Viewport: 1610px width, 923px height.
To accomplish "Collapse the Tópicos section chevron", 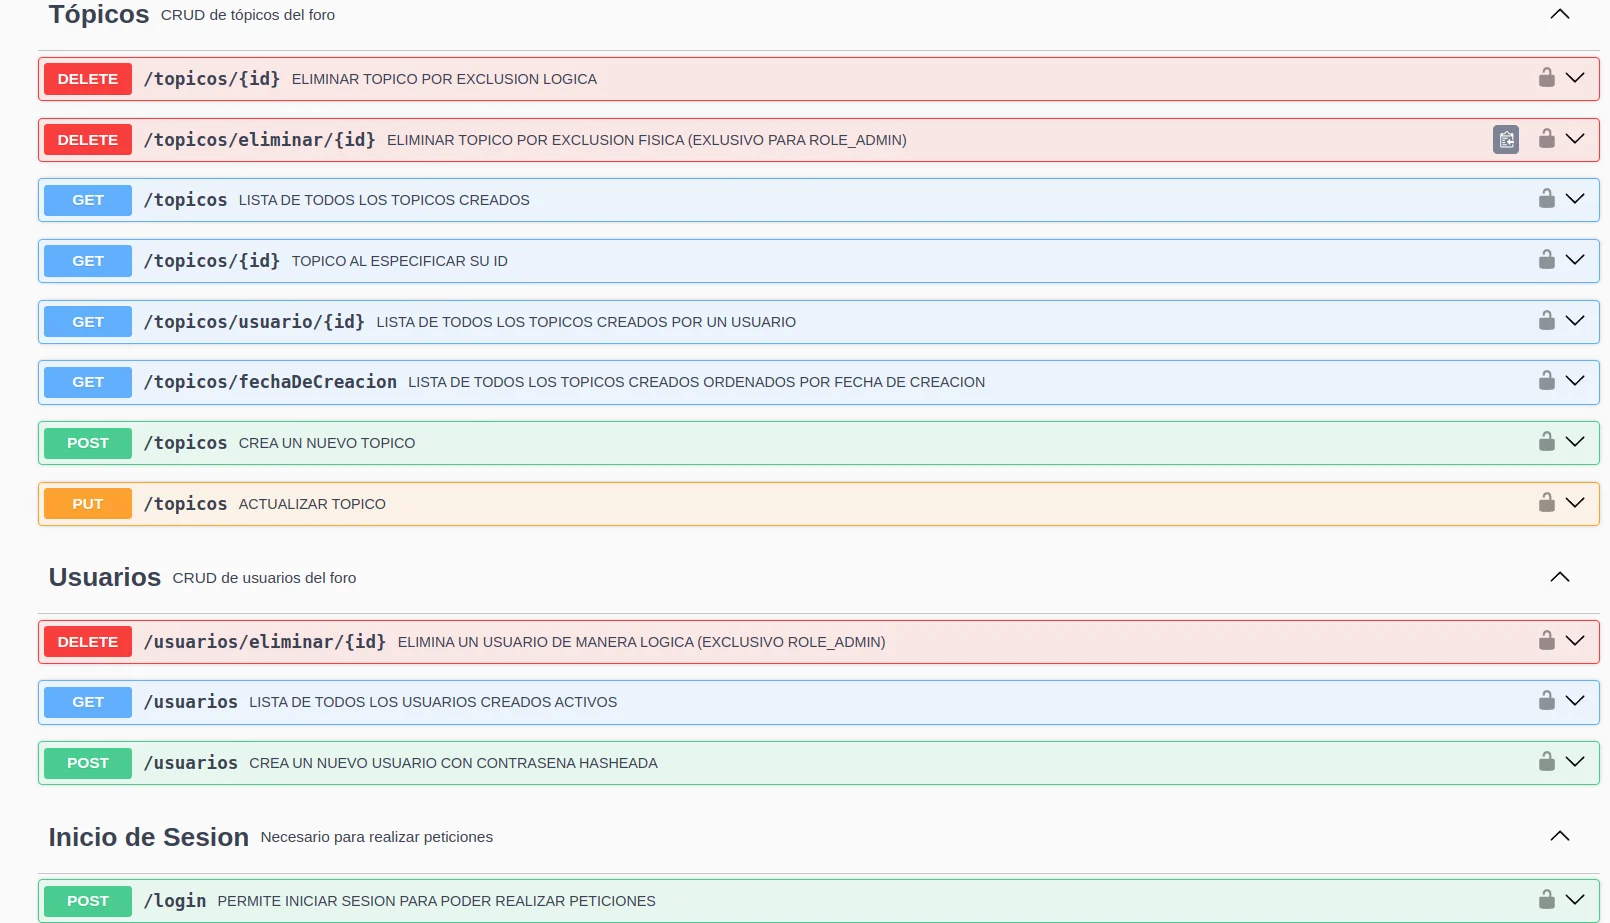I will [1559, 14].
